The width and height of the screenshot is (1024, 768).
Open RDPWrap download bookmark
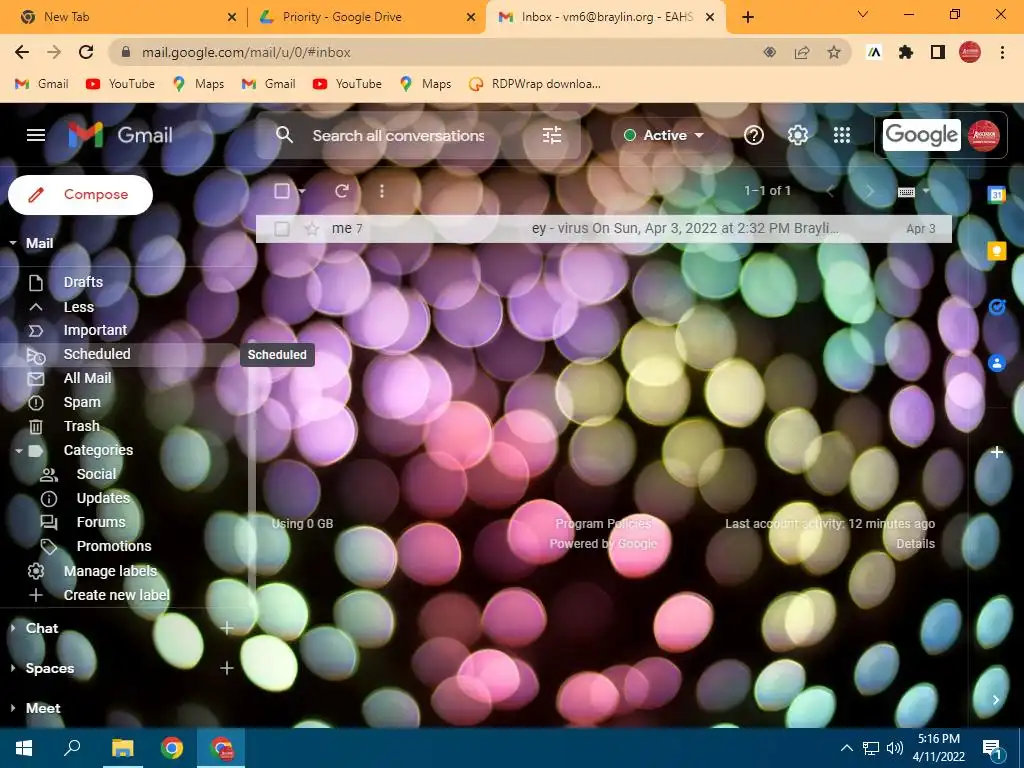[x=535, y=84]
